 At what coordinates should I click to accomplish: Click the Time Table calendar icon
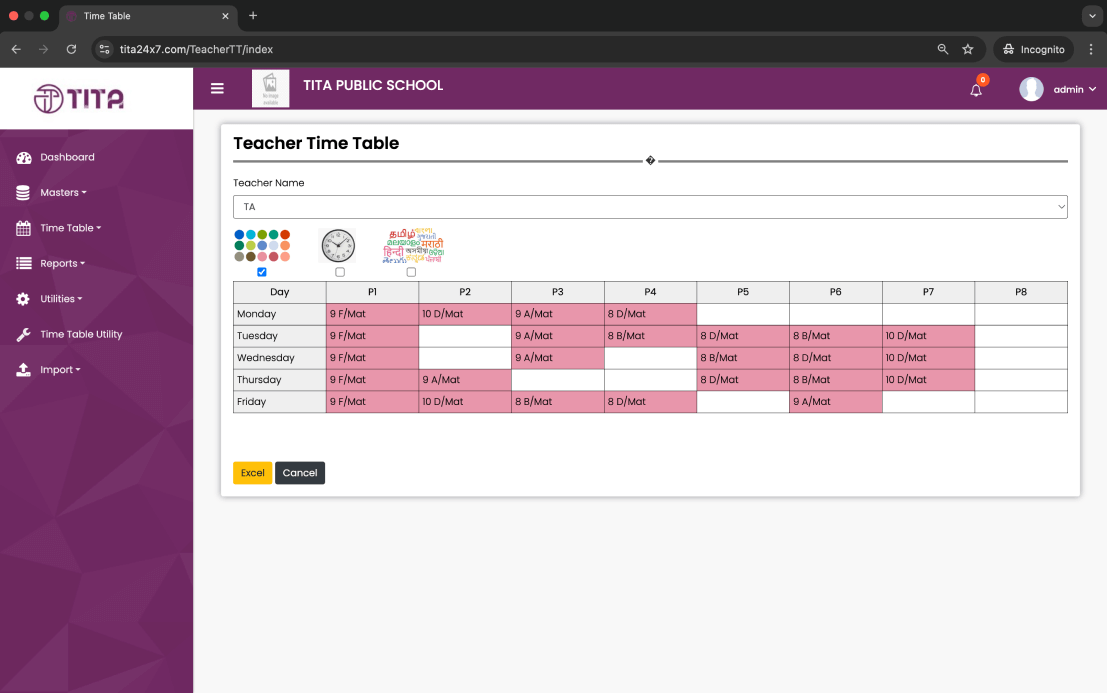point(23,228)
